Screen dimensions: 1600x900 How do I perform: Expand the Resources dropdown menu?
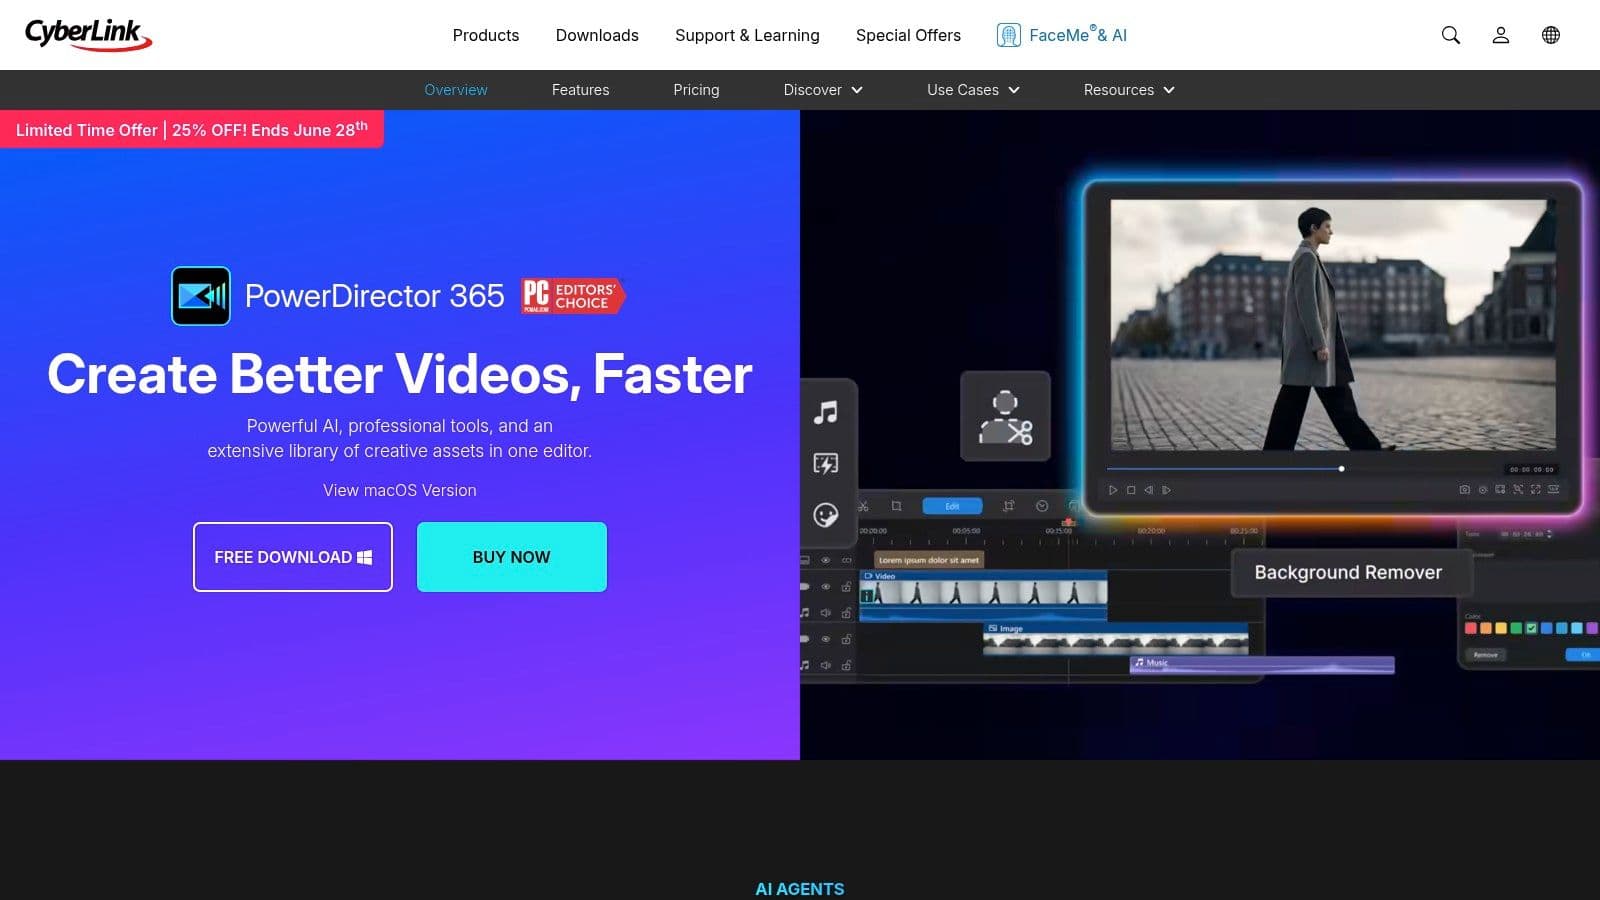(x=1129, y=90)
